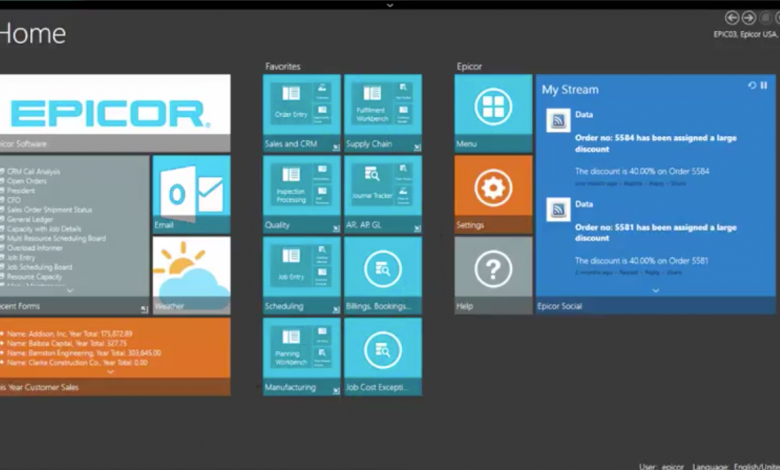Viewport: 780px width, 470px height.
Task: Launch Journal Tracker in AR, AP, GL tile
Action: (372, 185)
